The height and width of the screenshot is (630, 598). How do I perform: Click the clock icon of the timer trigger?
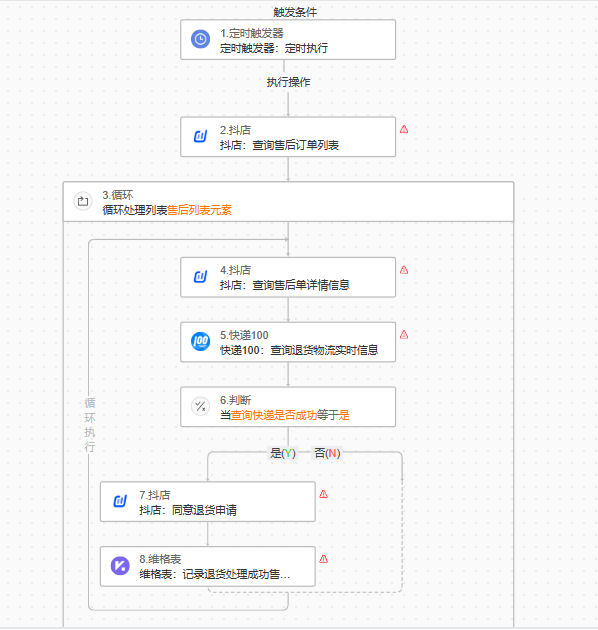coord(200,39)
